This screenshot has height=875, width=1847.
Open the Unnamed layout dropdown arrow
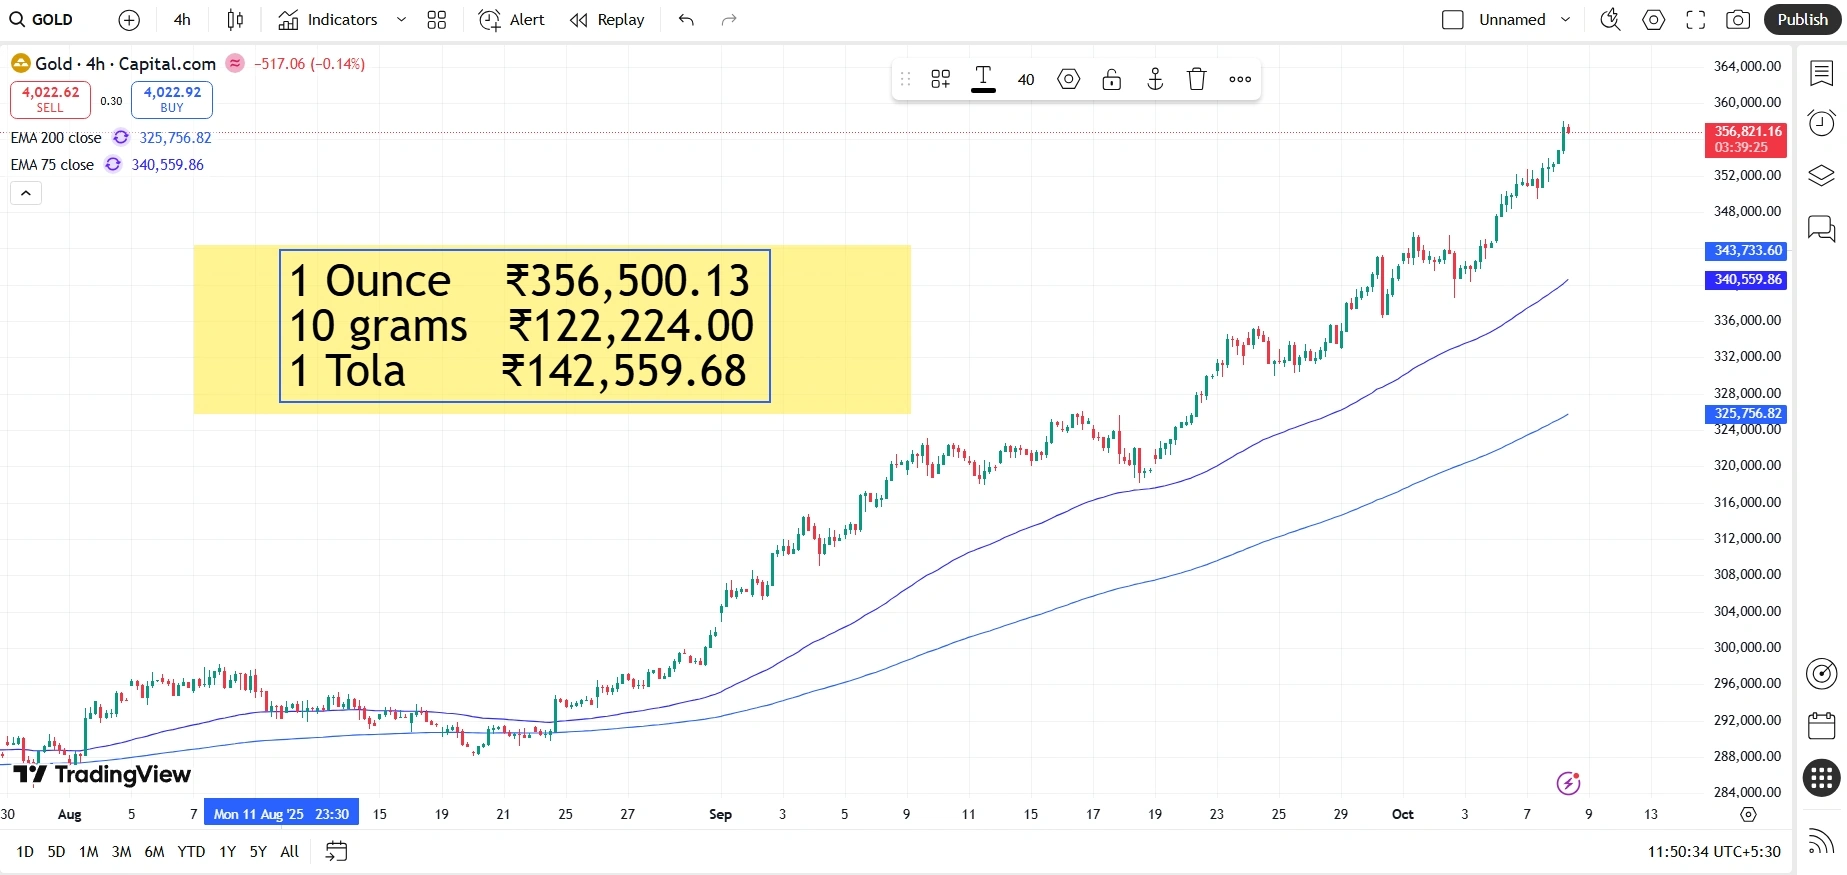pos(1566,20)
